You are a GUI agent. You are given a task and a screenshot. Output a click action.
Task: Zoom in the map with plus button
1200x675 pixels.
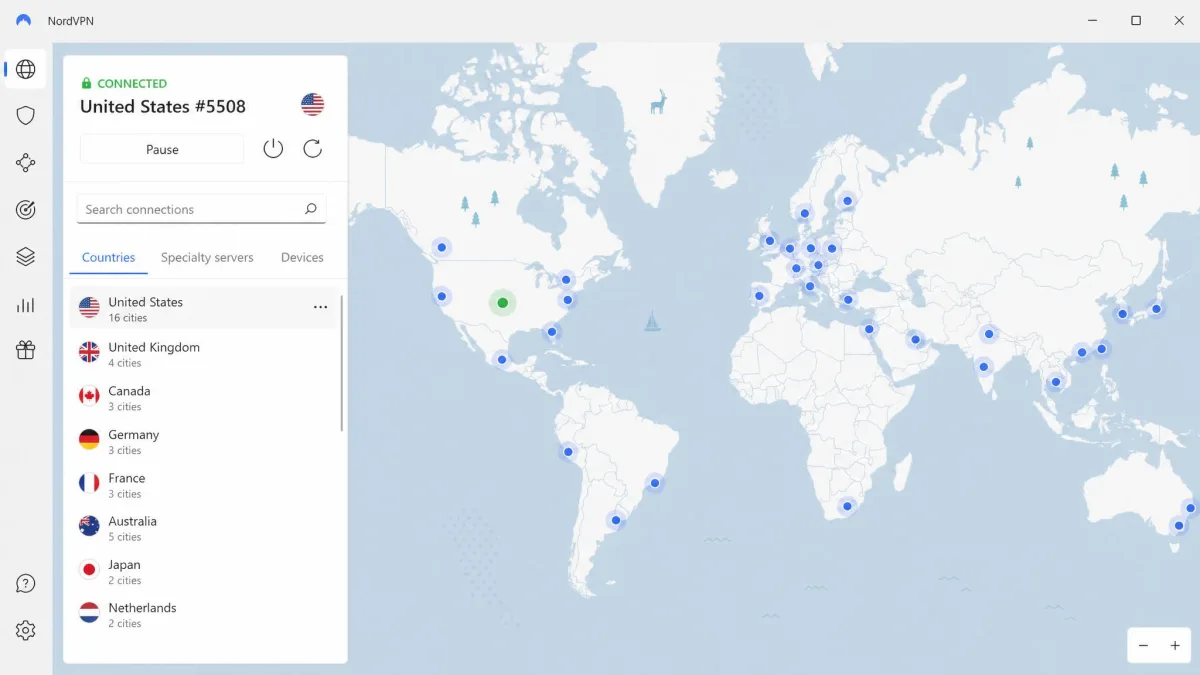point(1175,646)
